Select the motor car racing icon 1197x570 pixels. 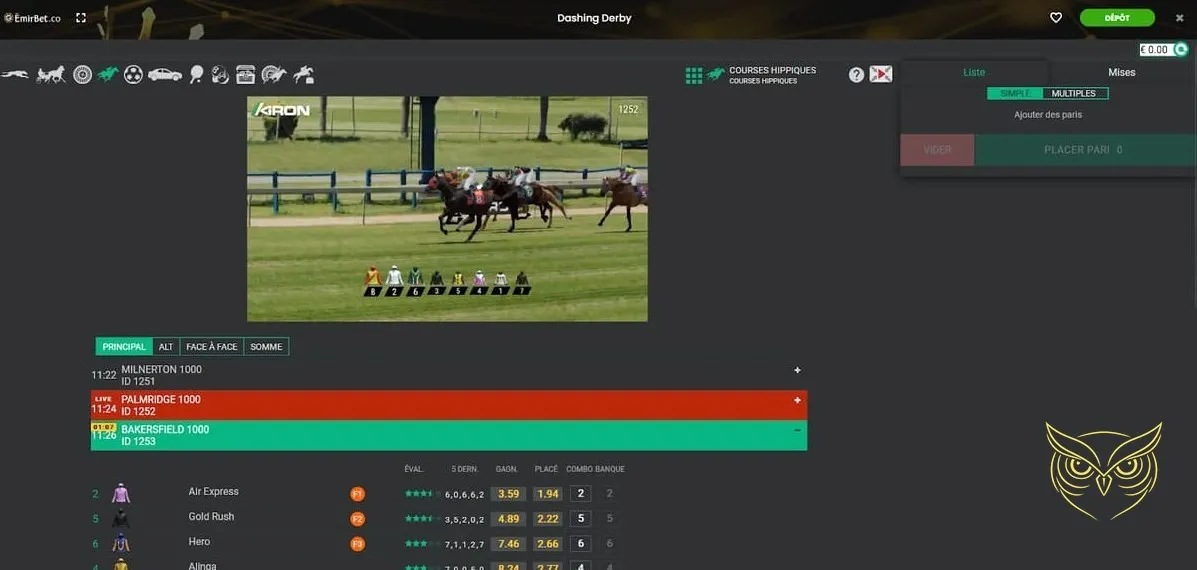(165, 74)
